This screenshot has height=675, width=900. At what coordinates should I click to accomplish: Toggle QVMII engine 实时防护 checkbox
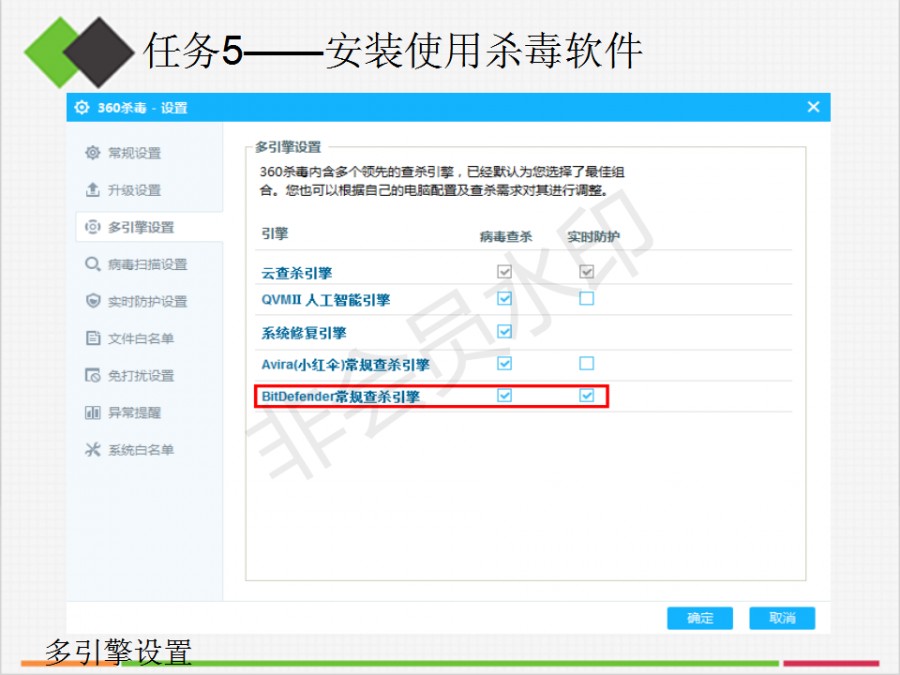click(587, 298)
